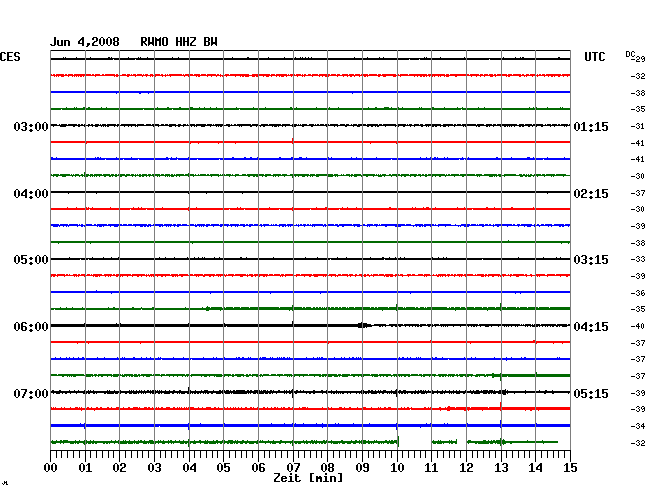Click minute tick label "00"

coord(51,468)
